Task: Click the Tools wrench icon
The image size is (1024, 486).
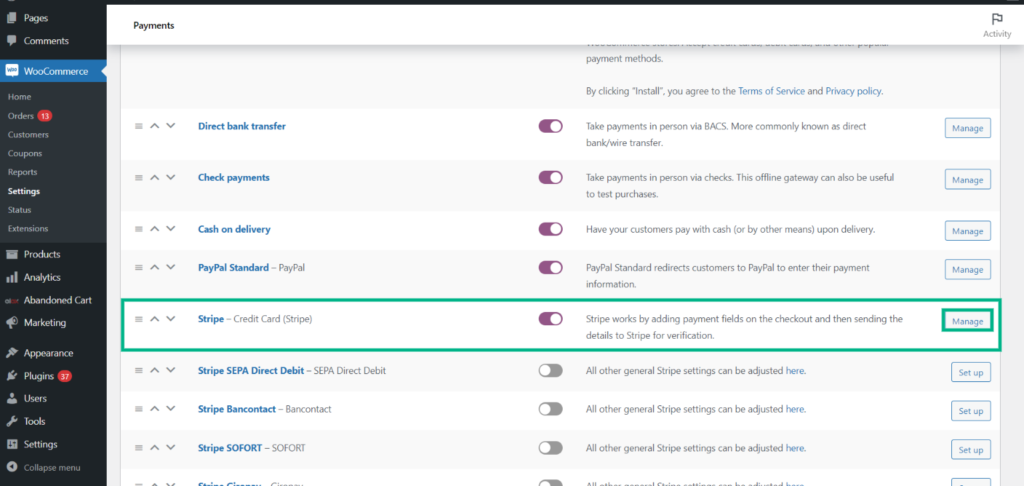Action: click(x=12, y=421)
